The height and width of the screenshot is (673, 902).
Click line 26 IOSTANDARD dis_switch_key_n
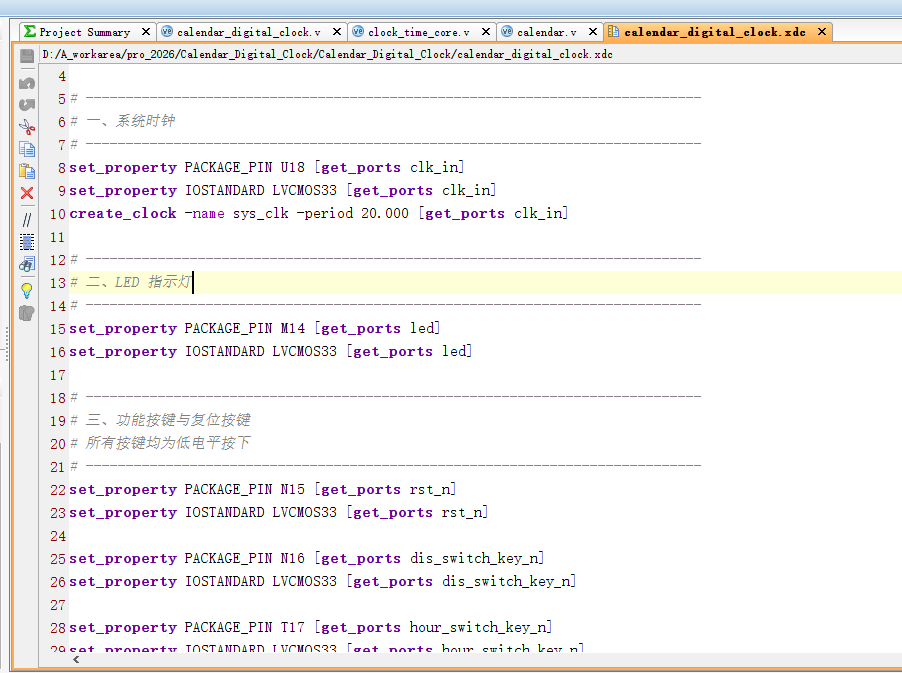[323, 582]
